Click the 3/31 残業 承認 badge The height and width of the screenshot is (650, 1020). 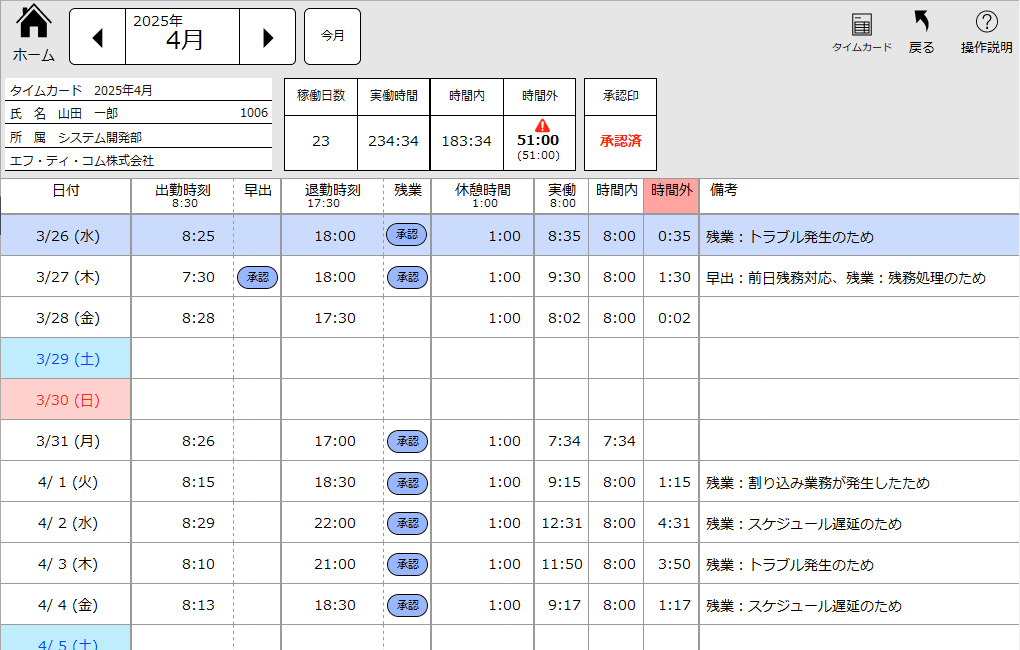pyautogui.click(x=407, y=441)
